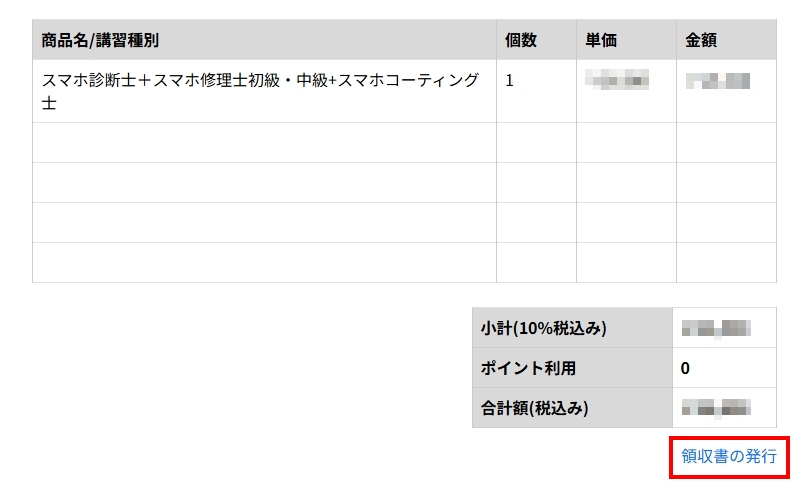Click the ポイント利用 label
This screenshot has height=499, width=811.
coord(528,368)
